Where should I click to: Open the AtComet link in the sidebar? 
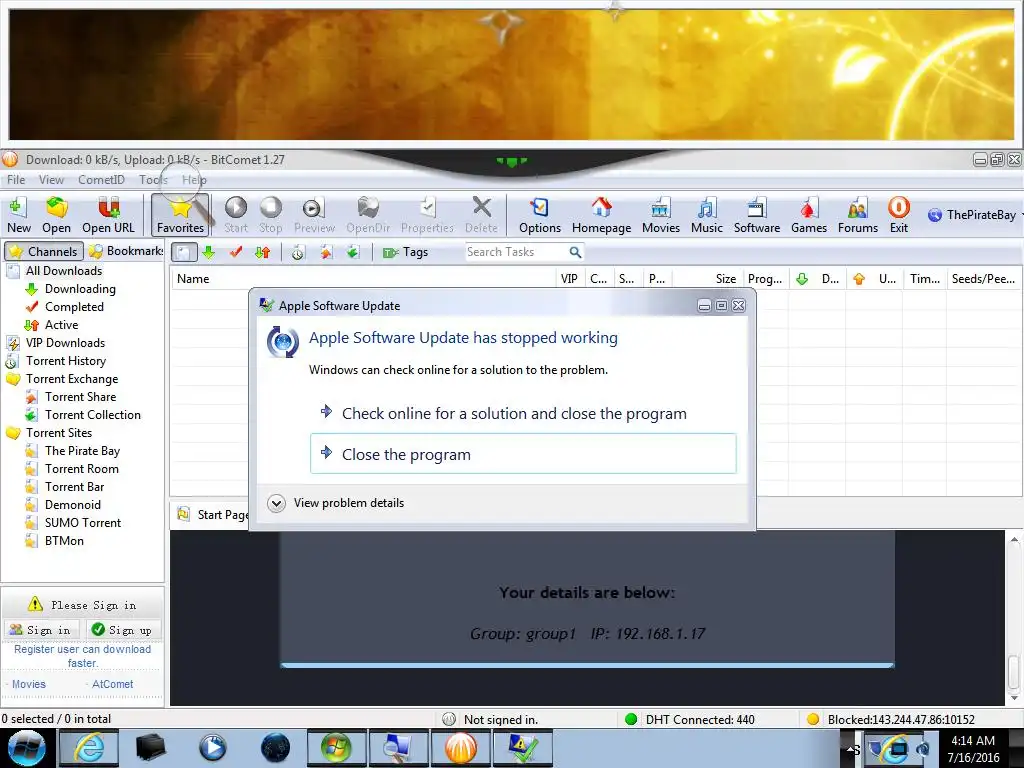(112, 684)
